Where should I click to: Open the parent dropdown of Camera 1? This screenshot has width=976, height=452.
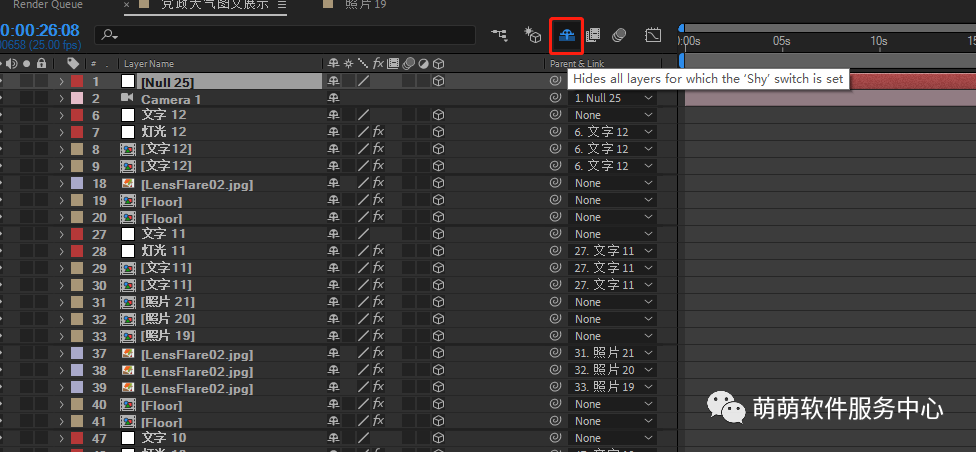point(613,98)
